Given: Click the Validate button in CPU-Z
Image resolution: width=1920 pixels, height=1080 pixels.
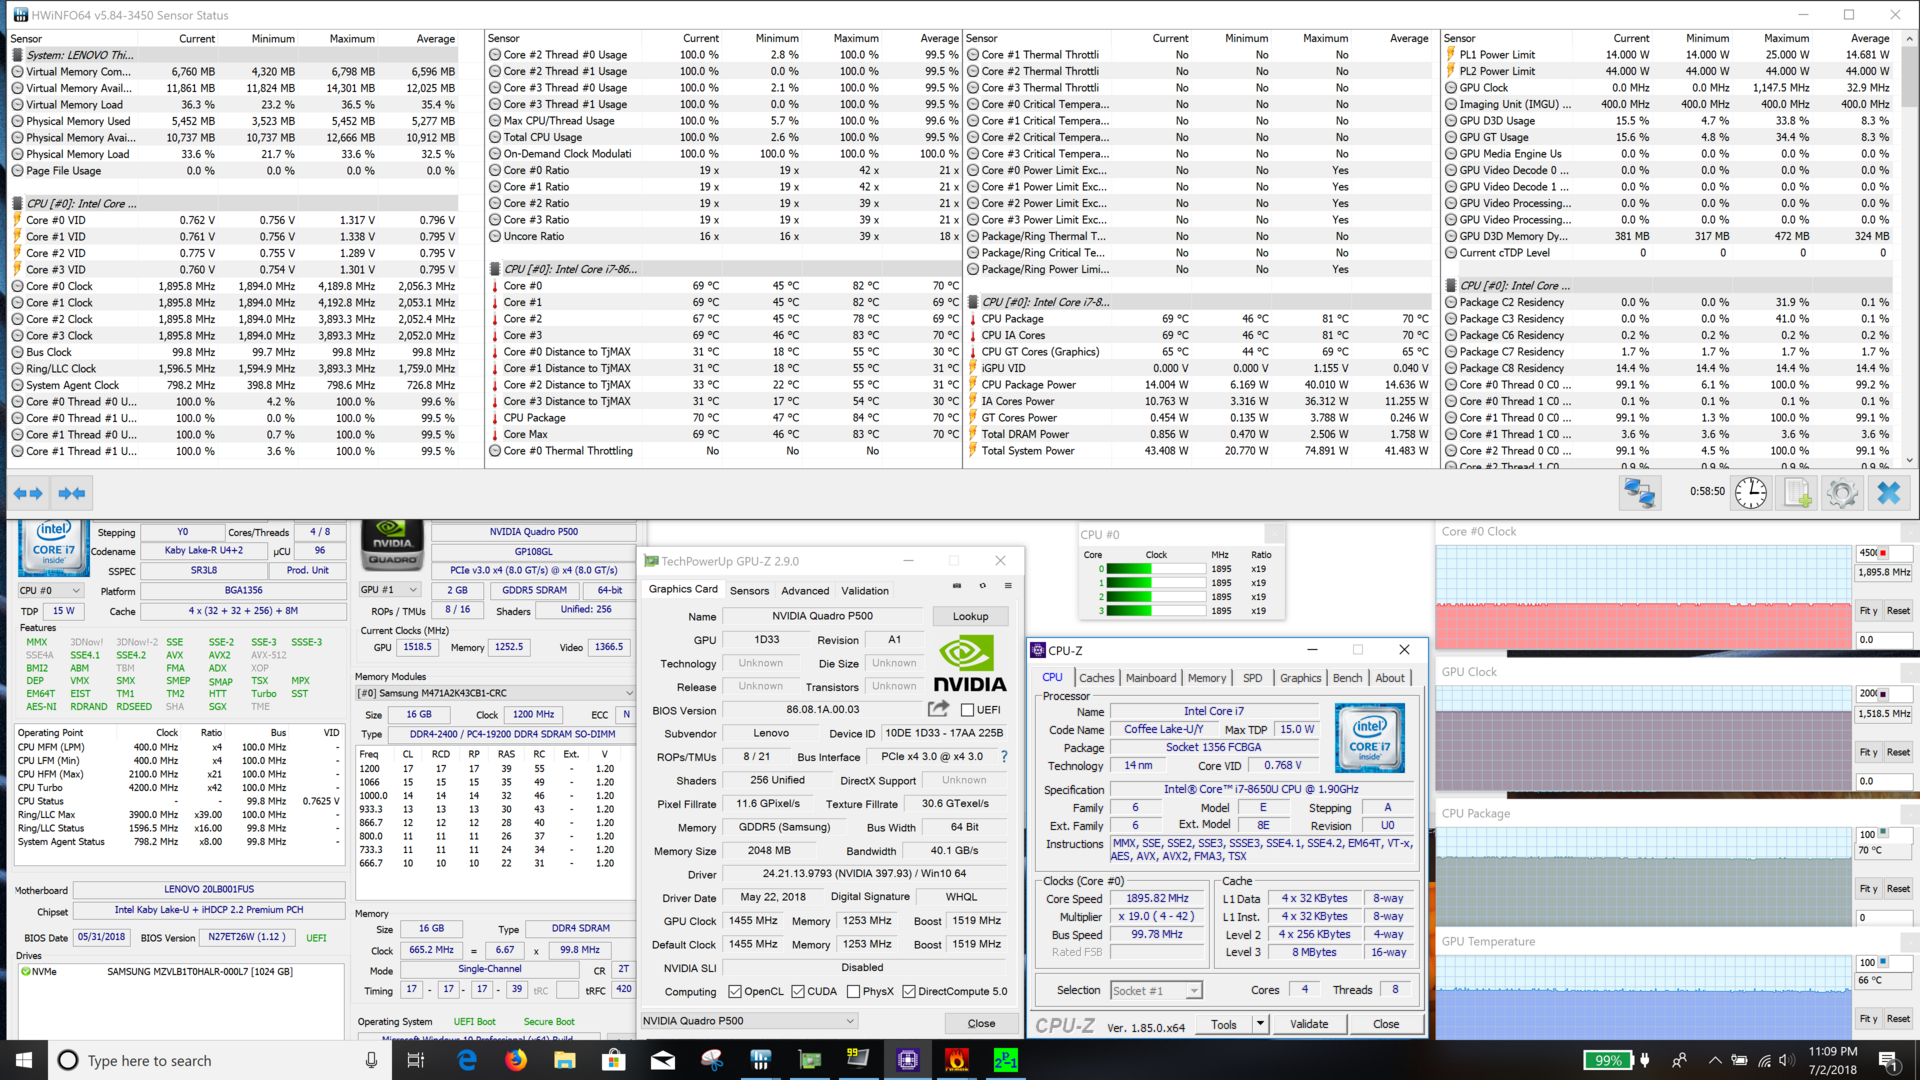Looking at the screenshot, I should pos(1309,1024).
